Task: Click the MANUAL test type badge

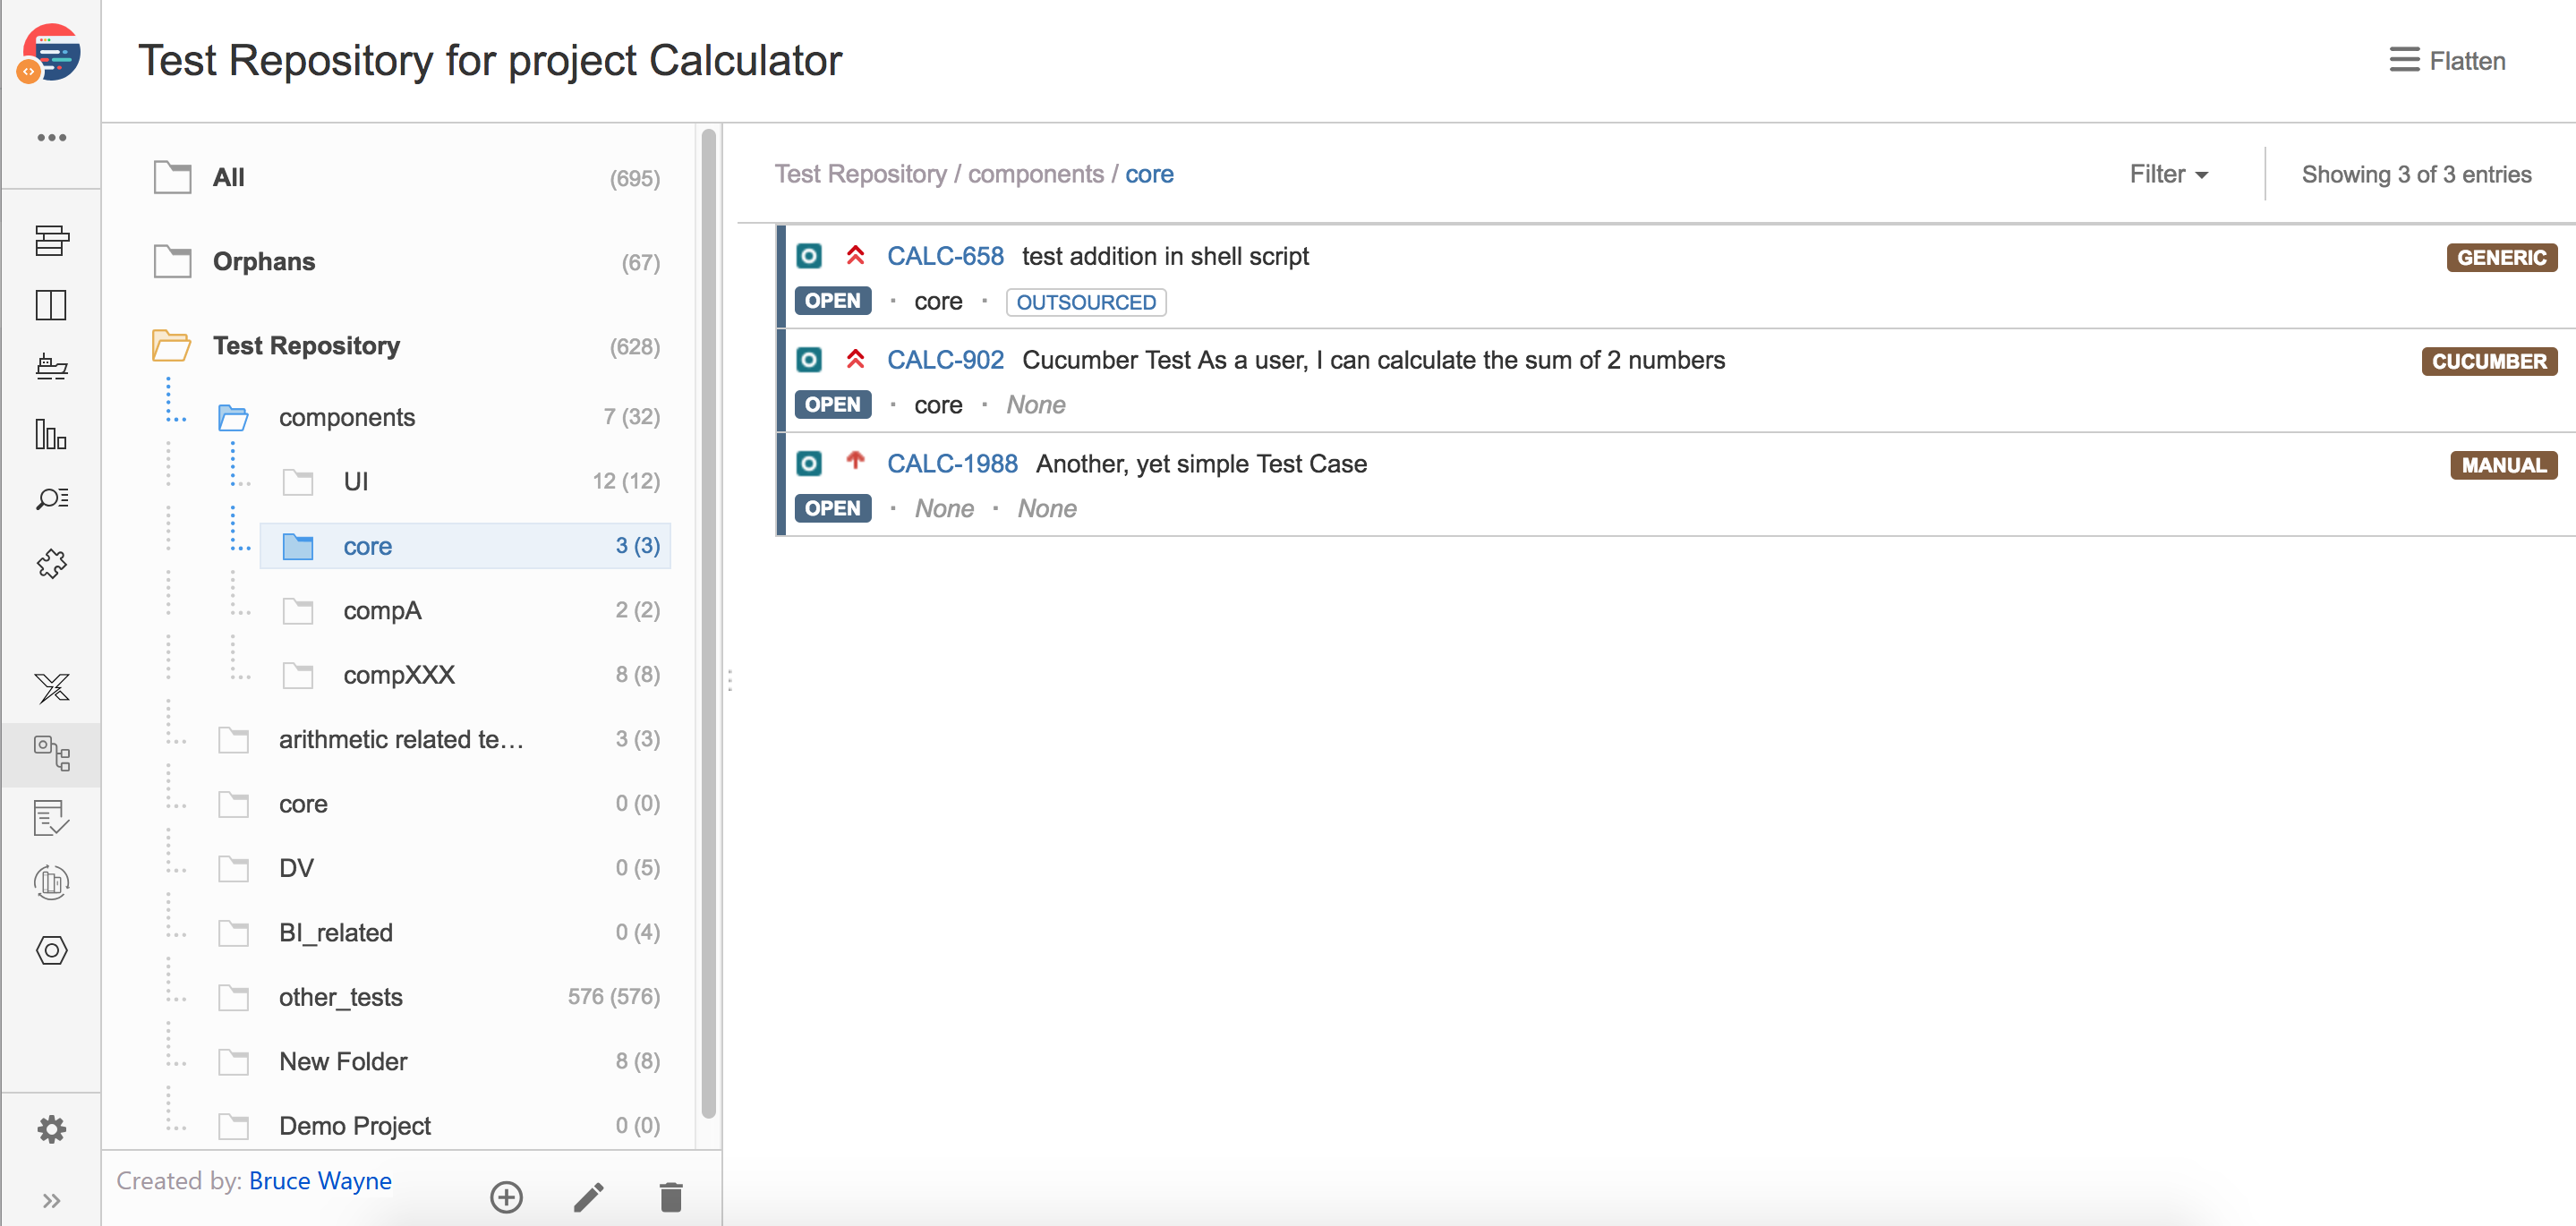Action: [2504, 465]
